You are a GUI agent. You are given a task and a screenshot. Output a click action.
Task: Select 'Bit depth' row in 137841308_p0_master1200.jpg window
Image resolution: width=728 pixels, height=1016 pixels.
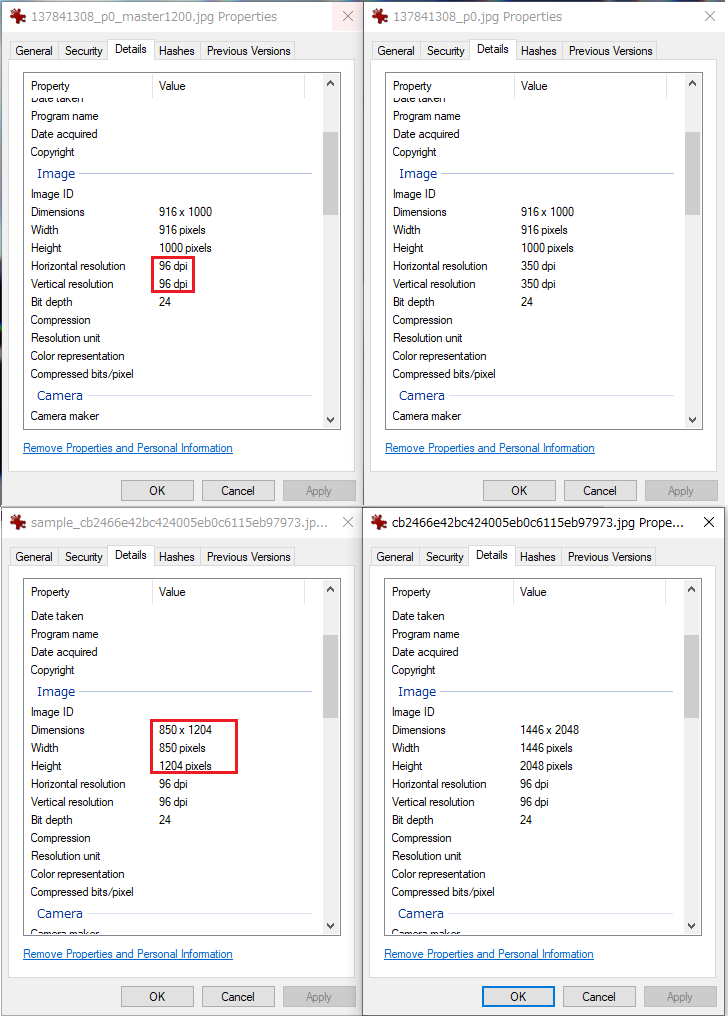pyautogui.click(x=174, y=302)
